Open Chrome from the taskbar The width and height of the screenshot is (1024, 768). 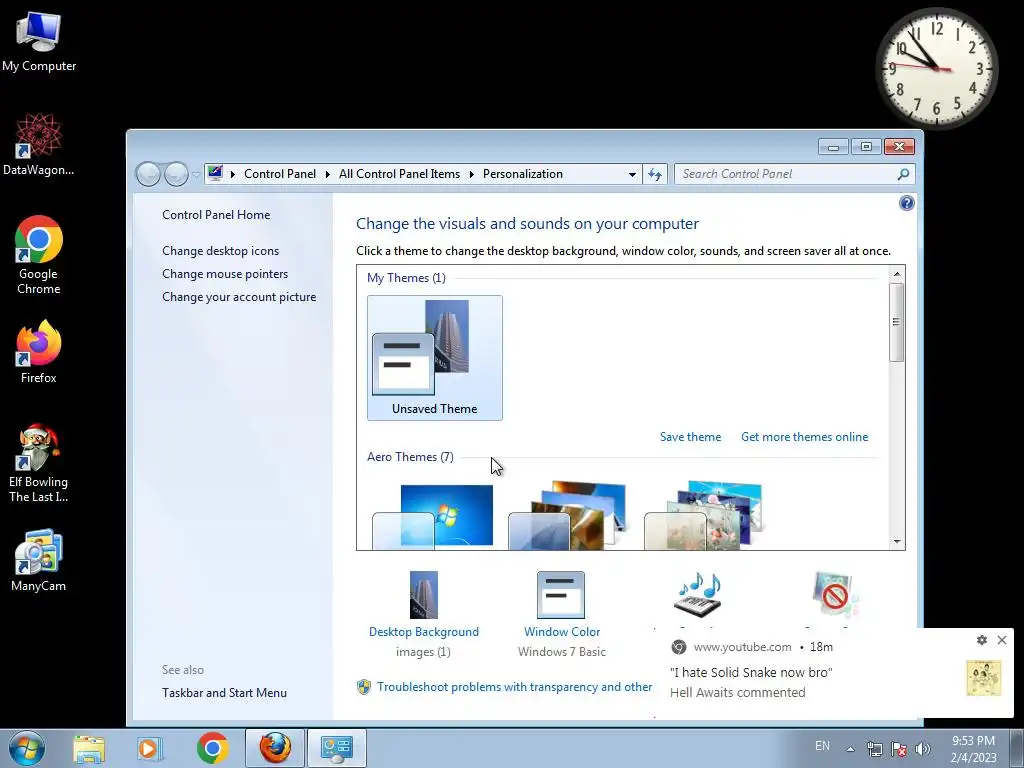212,748
